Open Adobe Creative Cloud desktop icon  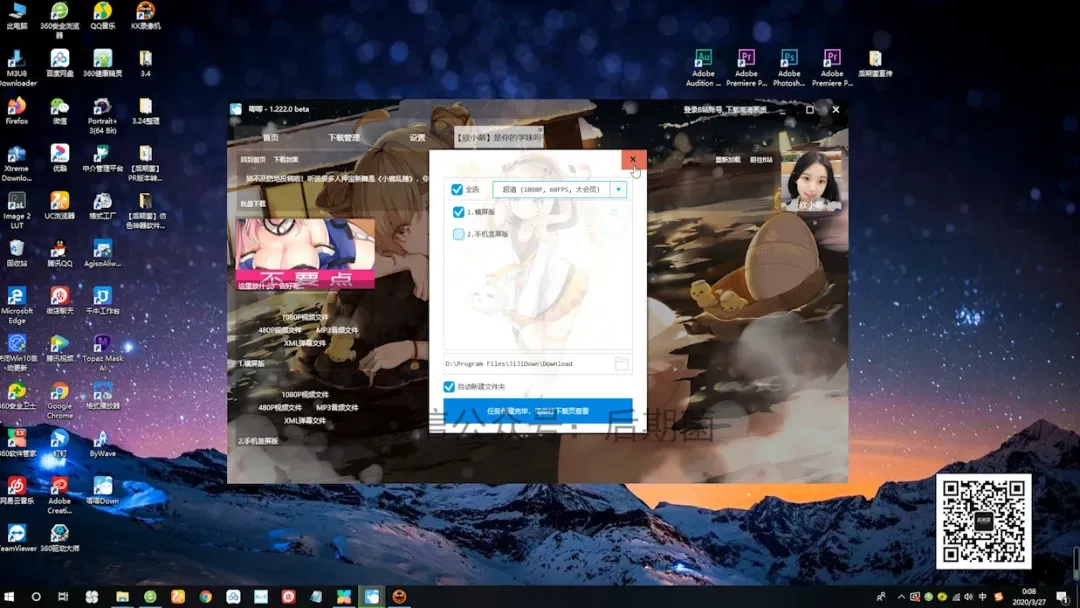click(59, 495)
